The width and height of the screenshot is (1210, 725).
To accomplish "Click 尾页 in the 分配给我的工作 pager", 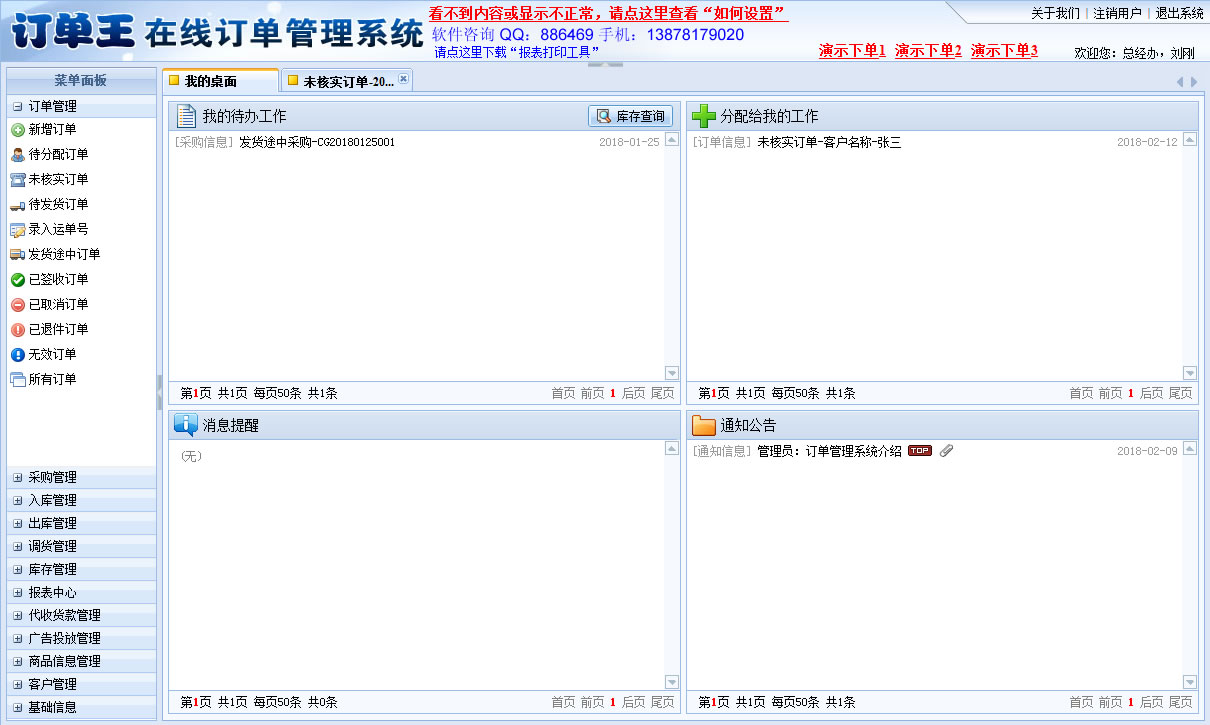I will tap(1181, 393).
